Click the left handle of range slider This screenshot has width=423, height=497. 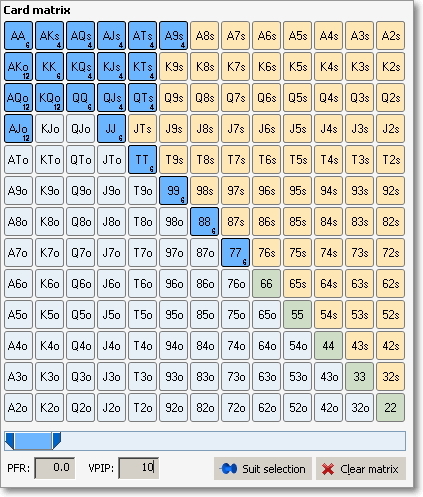(x=9, y=441)
